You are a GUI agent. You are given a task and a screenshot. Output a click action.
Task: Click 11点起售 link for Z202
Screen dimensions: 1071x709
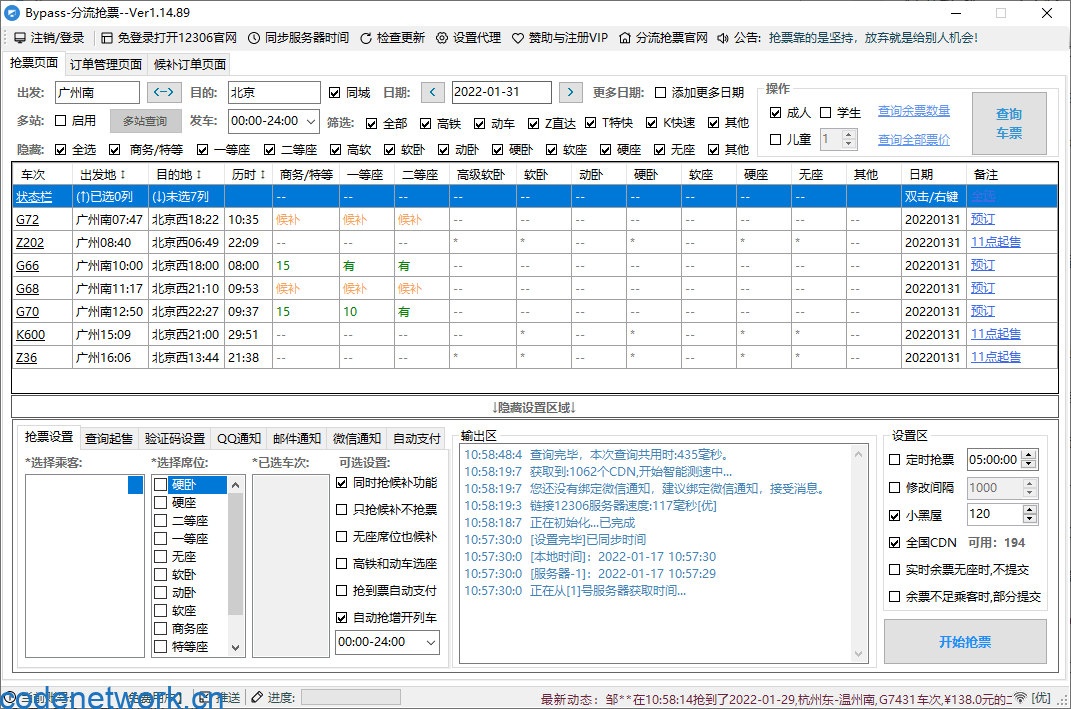(996, 242)
